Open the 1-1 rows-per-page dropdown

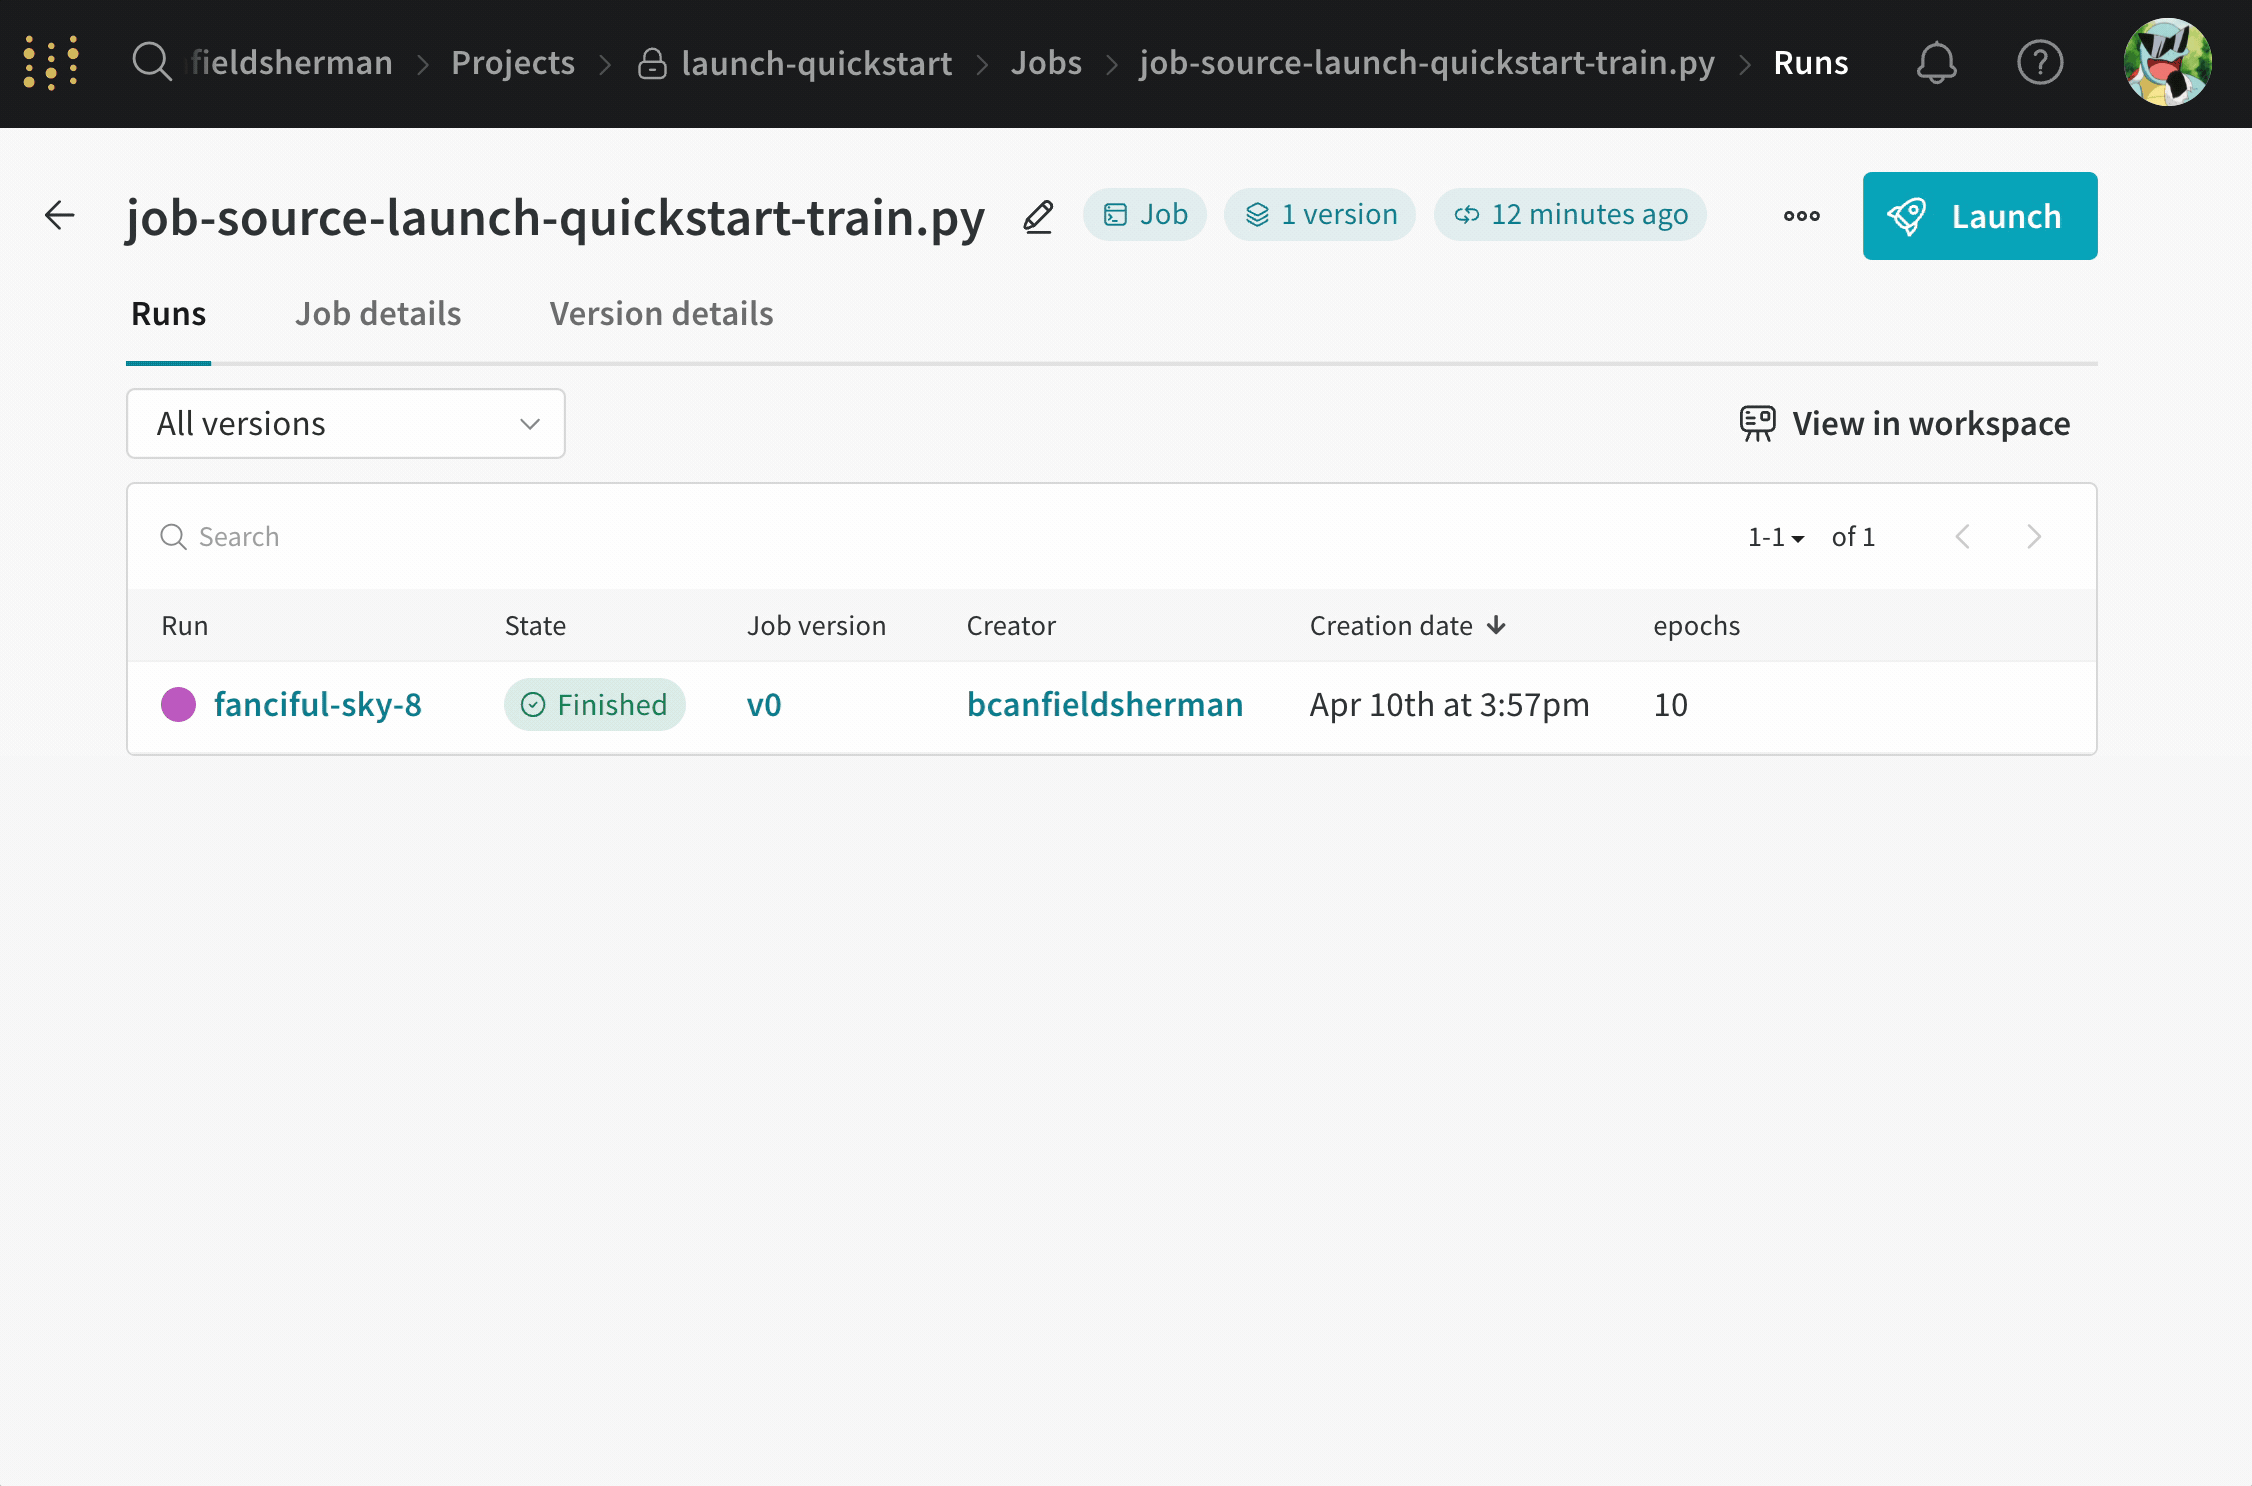click(1775, 537)
